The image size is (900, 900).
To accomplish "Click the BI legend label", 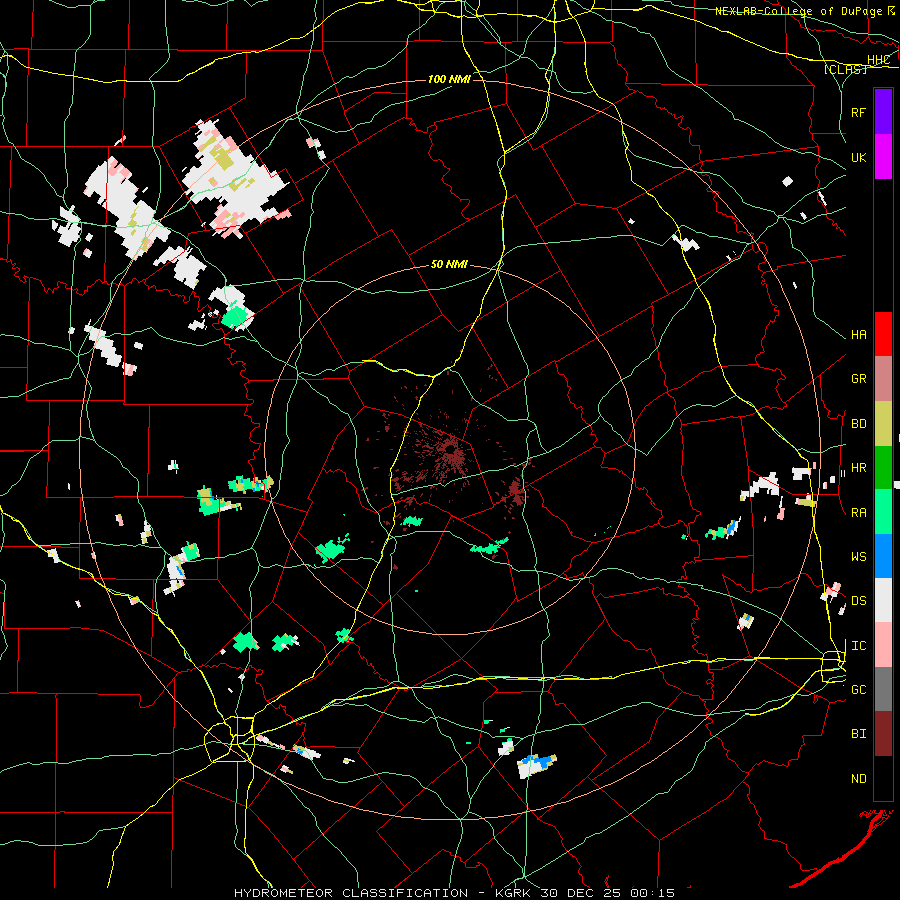I will [x=858, y=734].
